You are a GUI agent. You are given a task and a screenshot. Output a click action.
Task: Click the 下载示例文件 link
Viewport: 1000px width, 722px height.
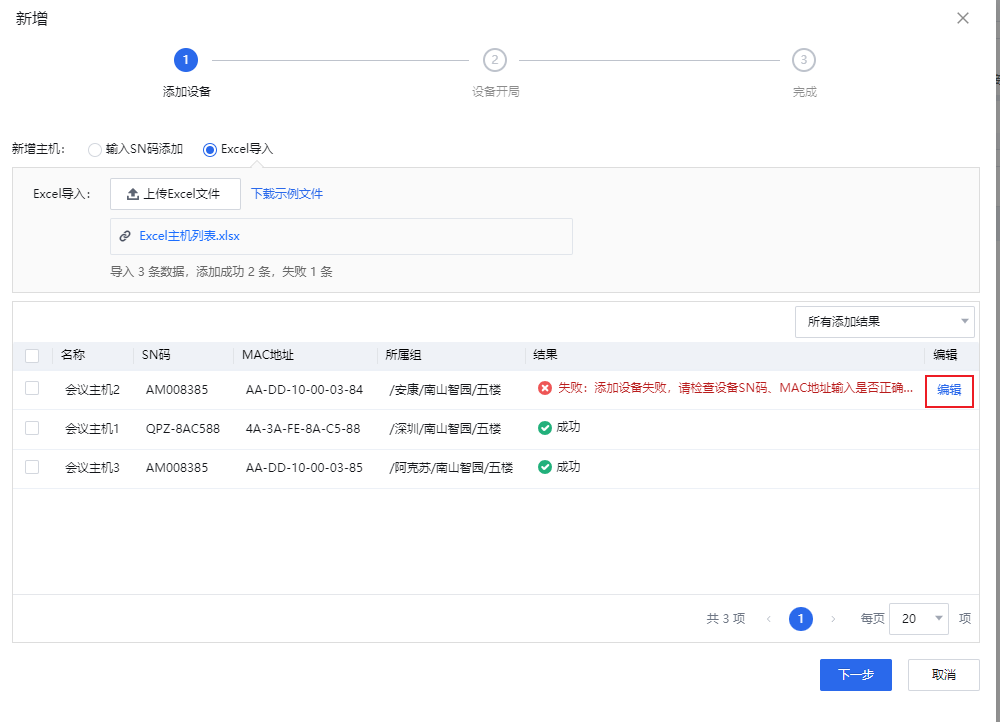pyautogui.click(x=287, y=194)
